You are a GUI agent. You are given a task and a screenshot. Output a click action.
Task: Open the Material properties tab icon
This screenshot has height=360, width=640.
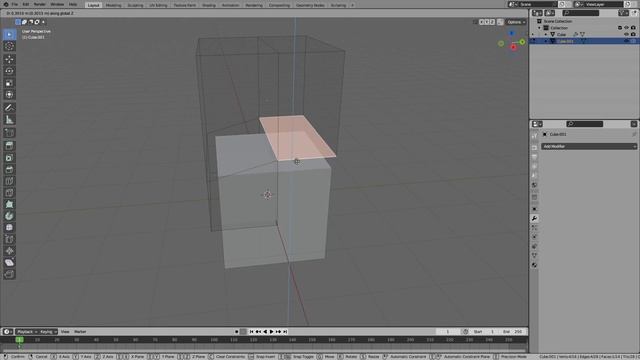[534, 265]
